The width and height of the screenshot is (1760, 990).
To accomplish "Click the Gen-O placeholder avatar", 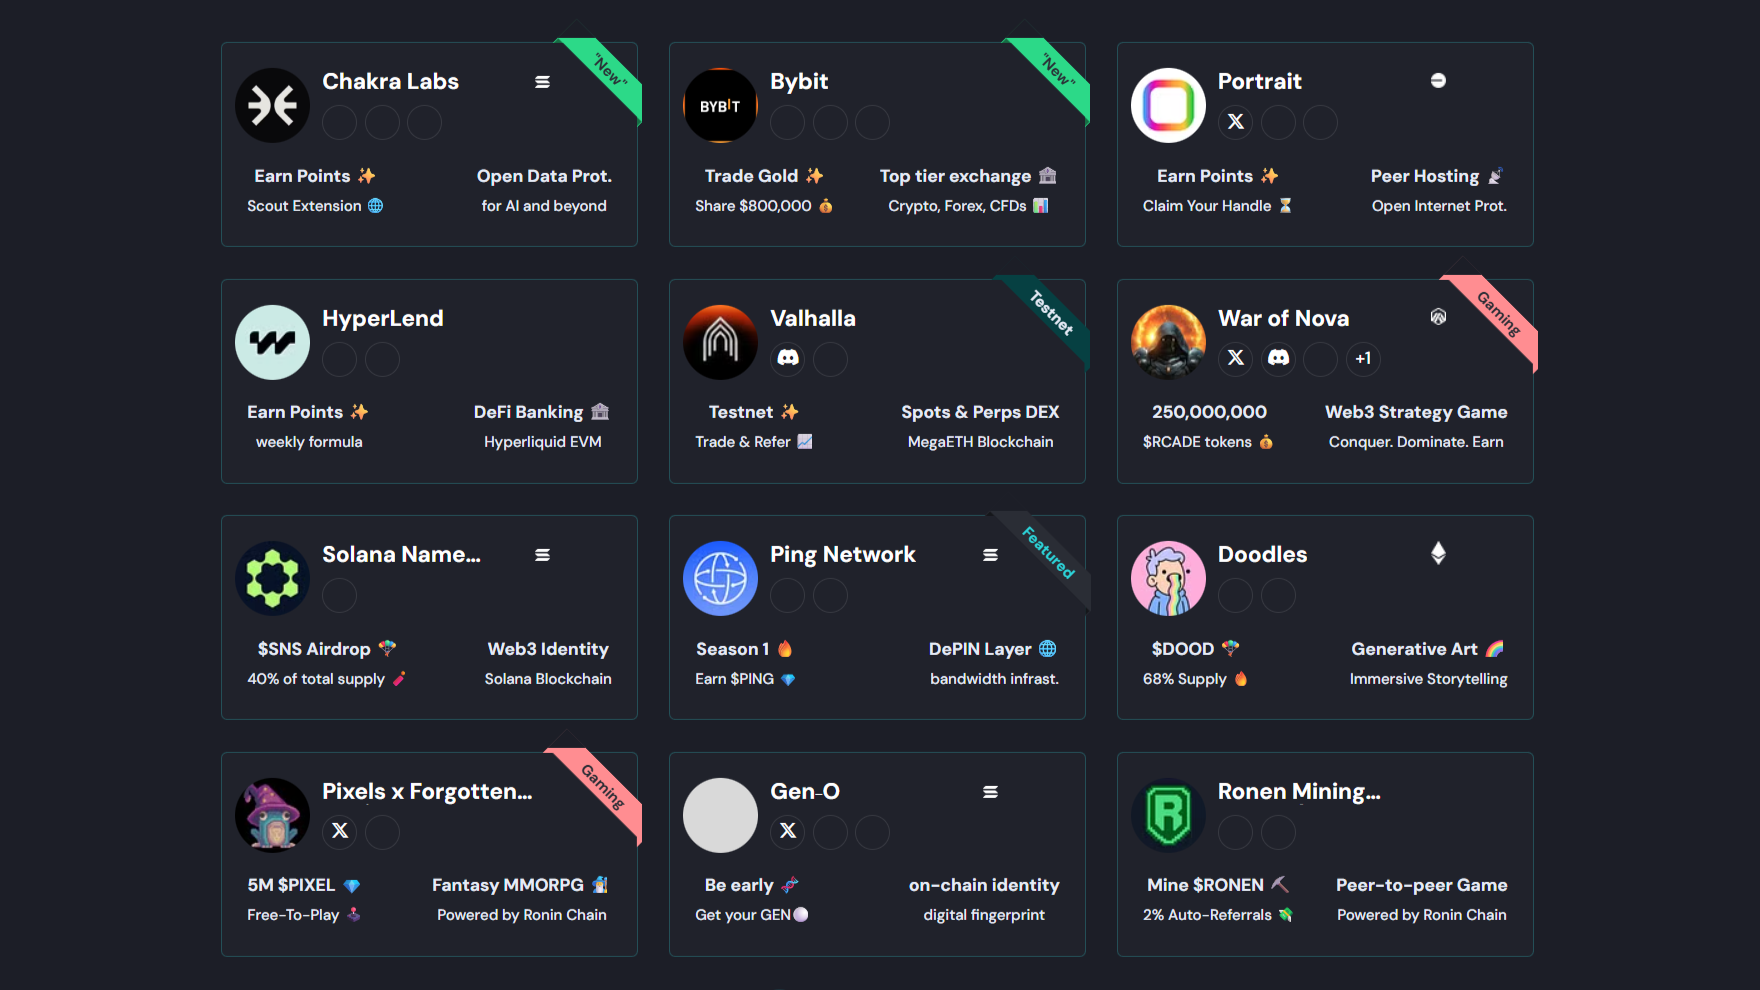I will click(x=720, y=815).
